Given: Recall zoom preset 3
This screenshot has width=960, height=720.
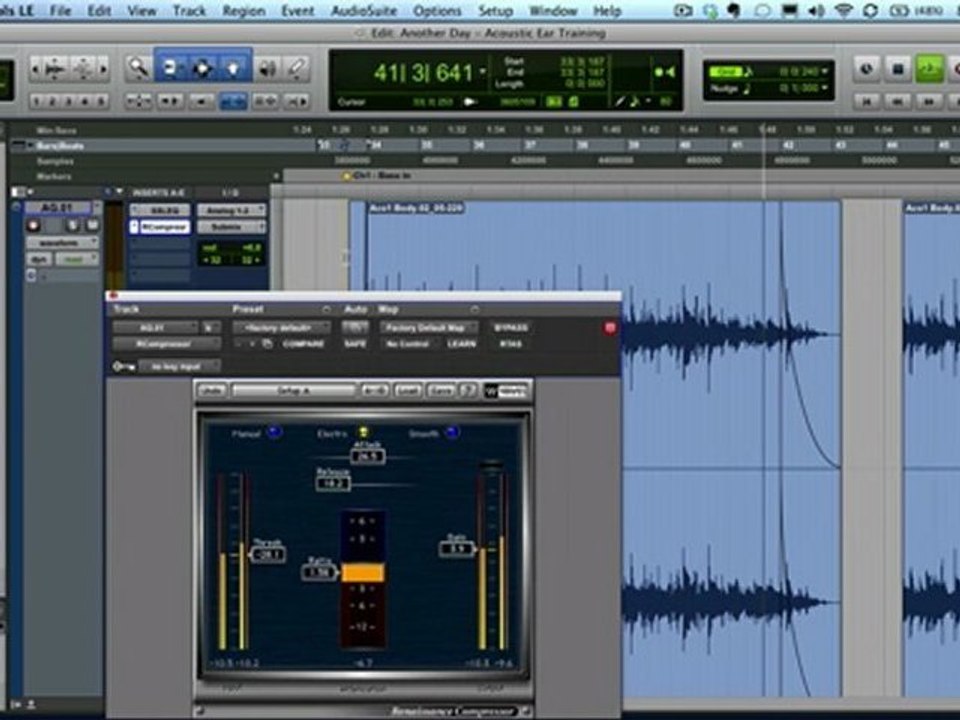Looking at the screenshot, I should pos(69,102).
